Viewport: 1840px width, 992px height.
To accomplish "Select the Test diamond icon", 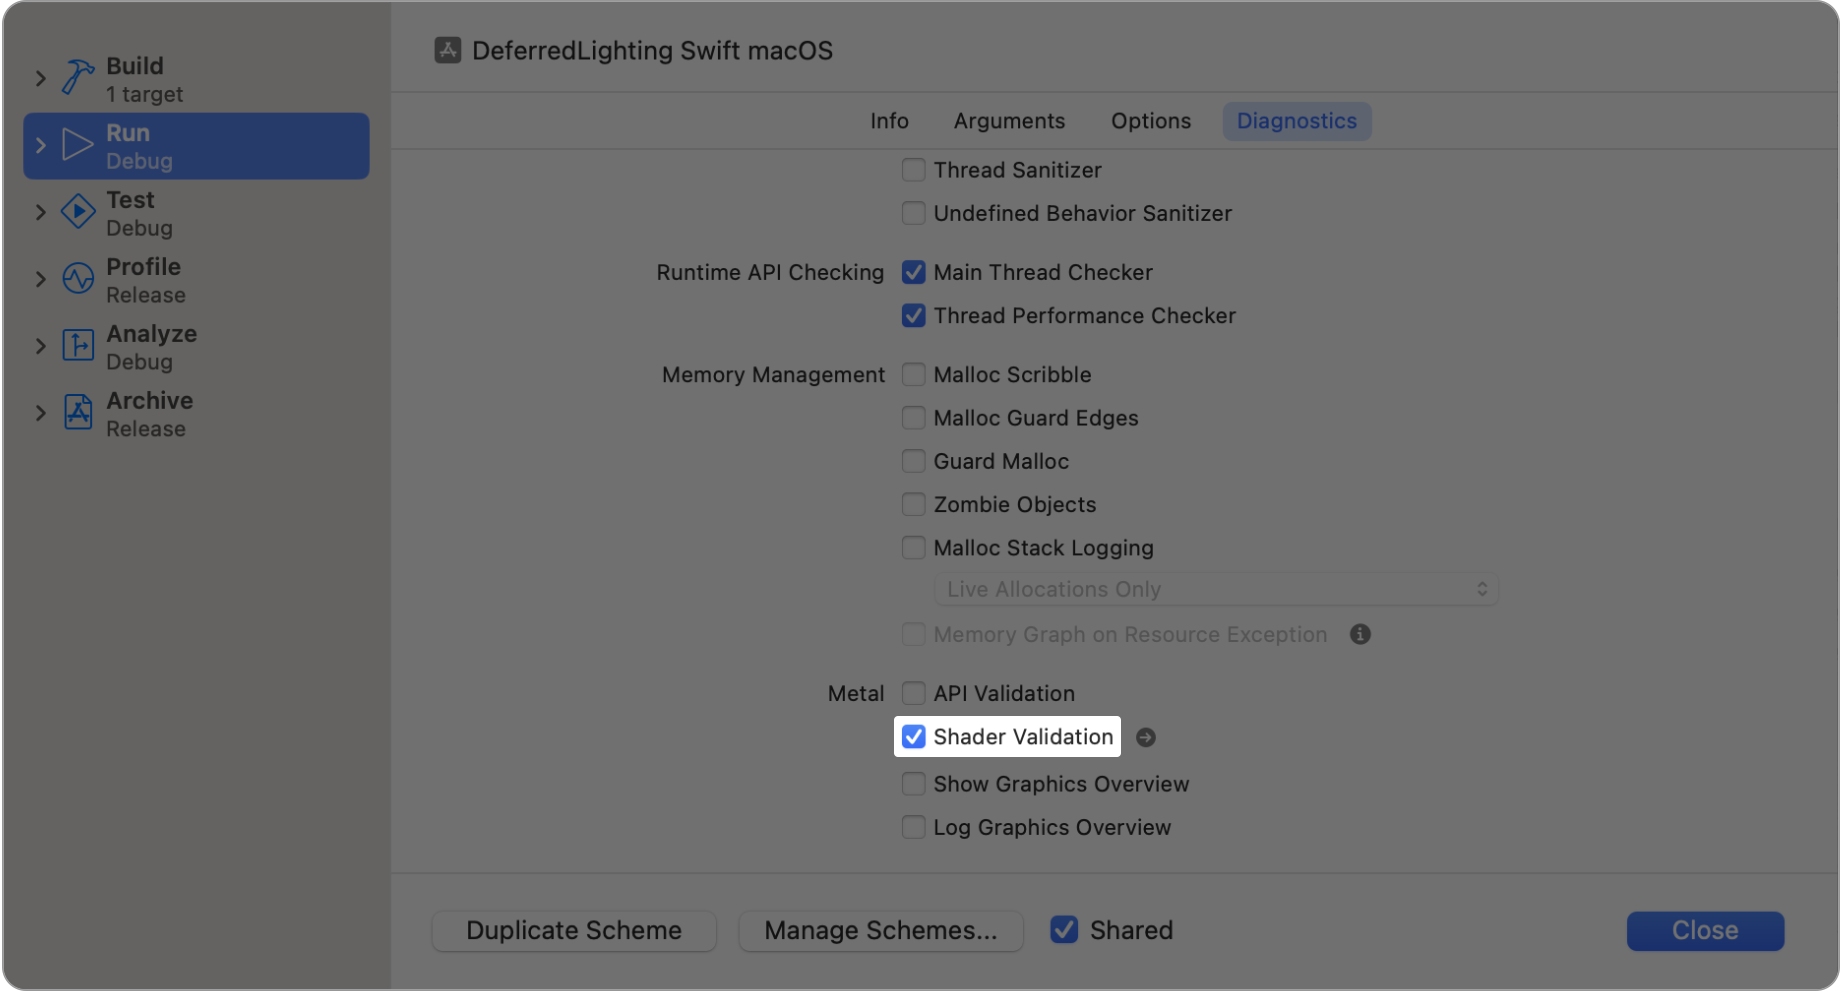I will [77, 211].
